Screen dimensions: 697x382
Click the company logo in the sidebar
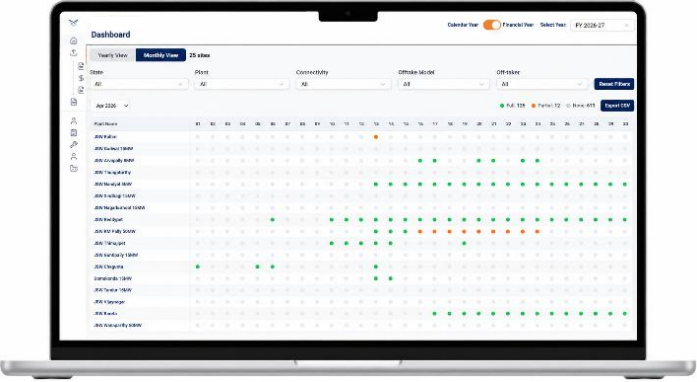(x=74, y=23)
